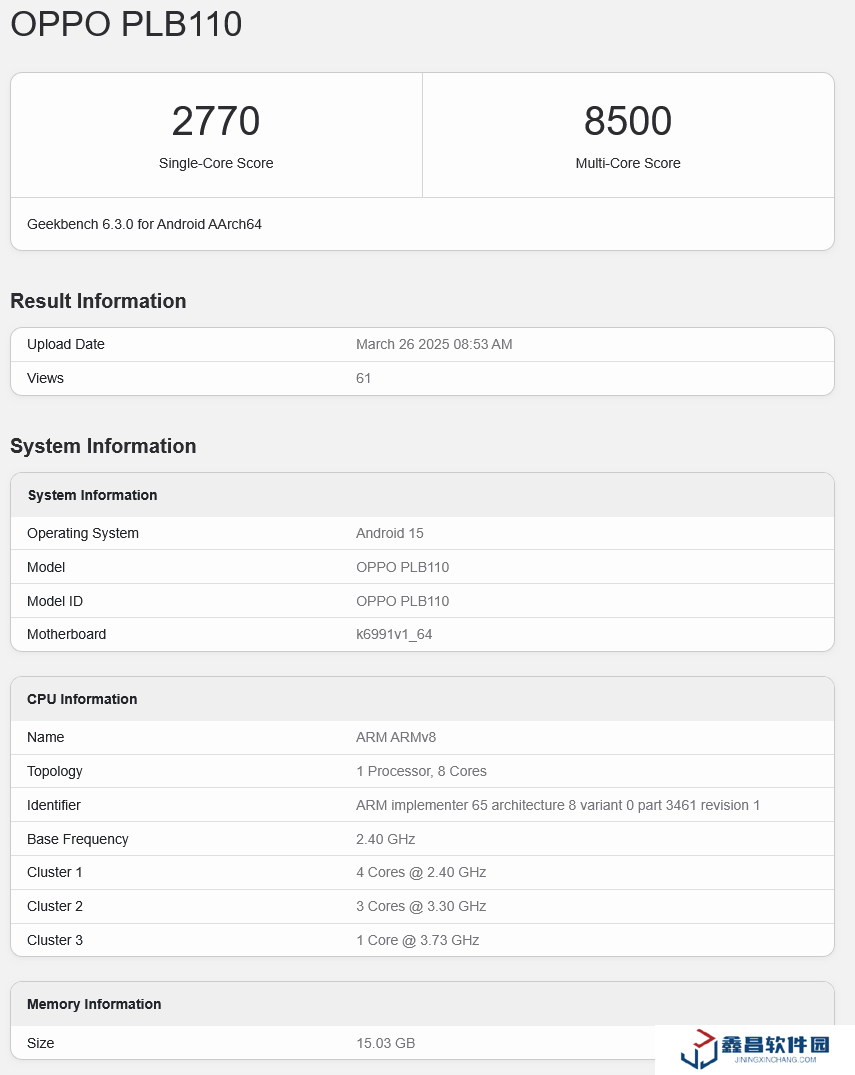The width and height of the screenshot is (855, 1075).
Task: Click the ARM ARMv8 CPU name value
Action: [396, 737]
